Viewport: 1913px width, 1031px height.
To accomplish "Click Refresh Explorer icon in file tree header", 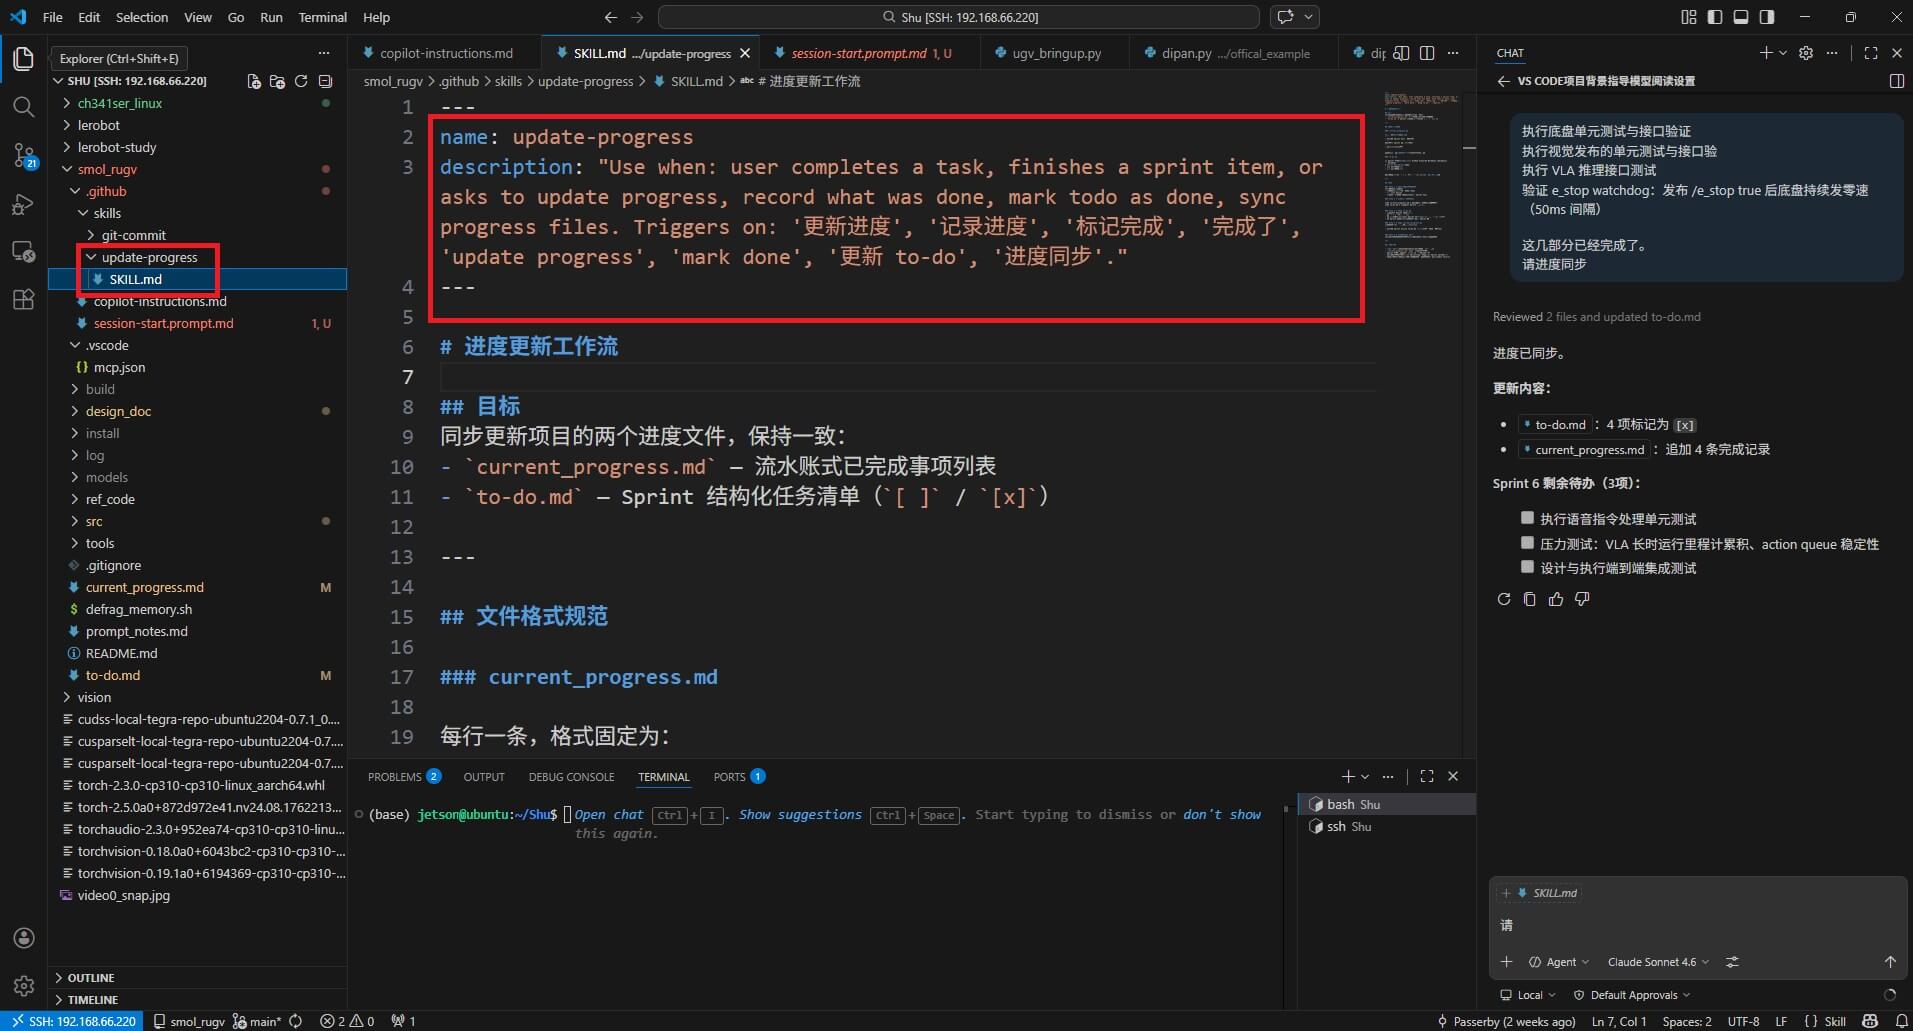I will pos(301,81).
